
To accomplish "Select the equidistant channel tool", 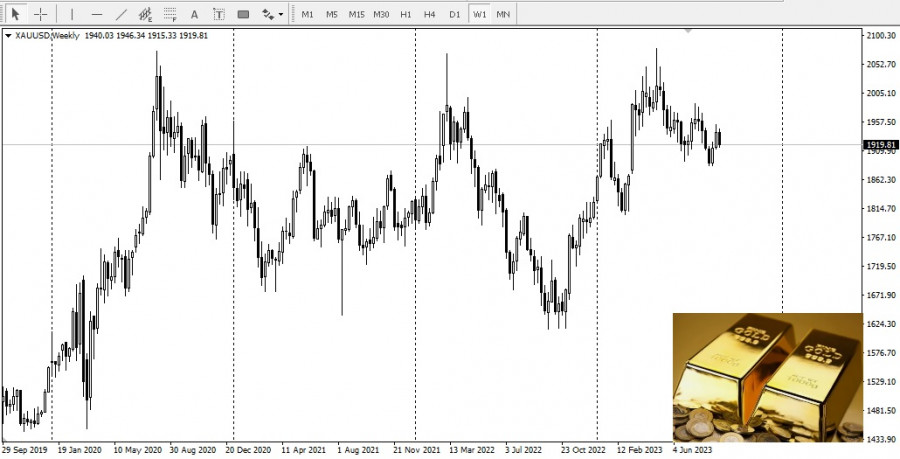I will point(145,14).
